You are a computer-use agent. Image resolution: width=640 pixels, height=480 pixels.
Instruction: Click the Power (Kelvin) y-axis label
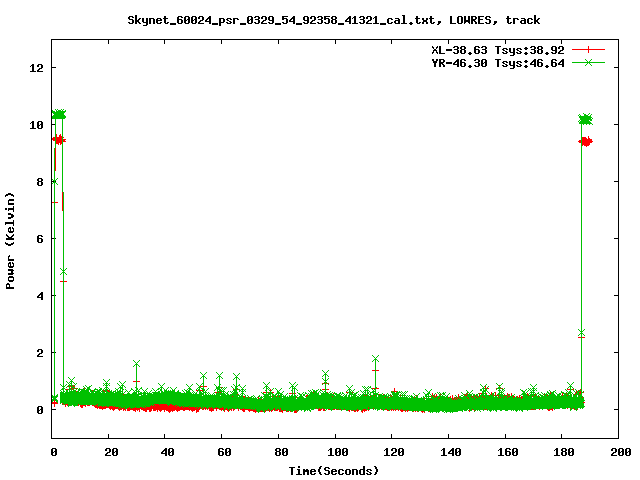[x=10, y=241]
